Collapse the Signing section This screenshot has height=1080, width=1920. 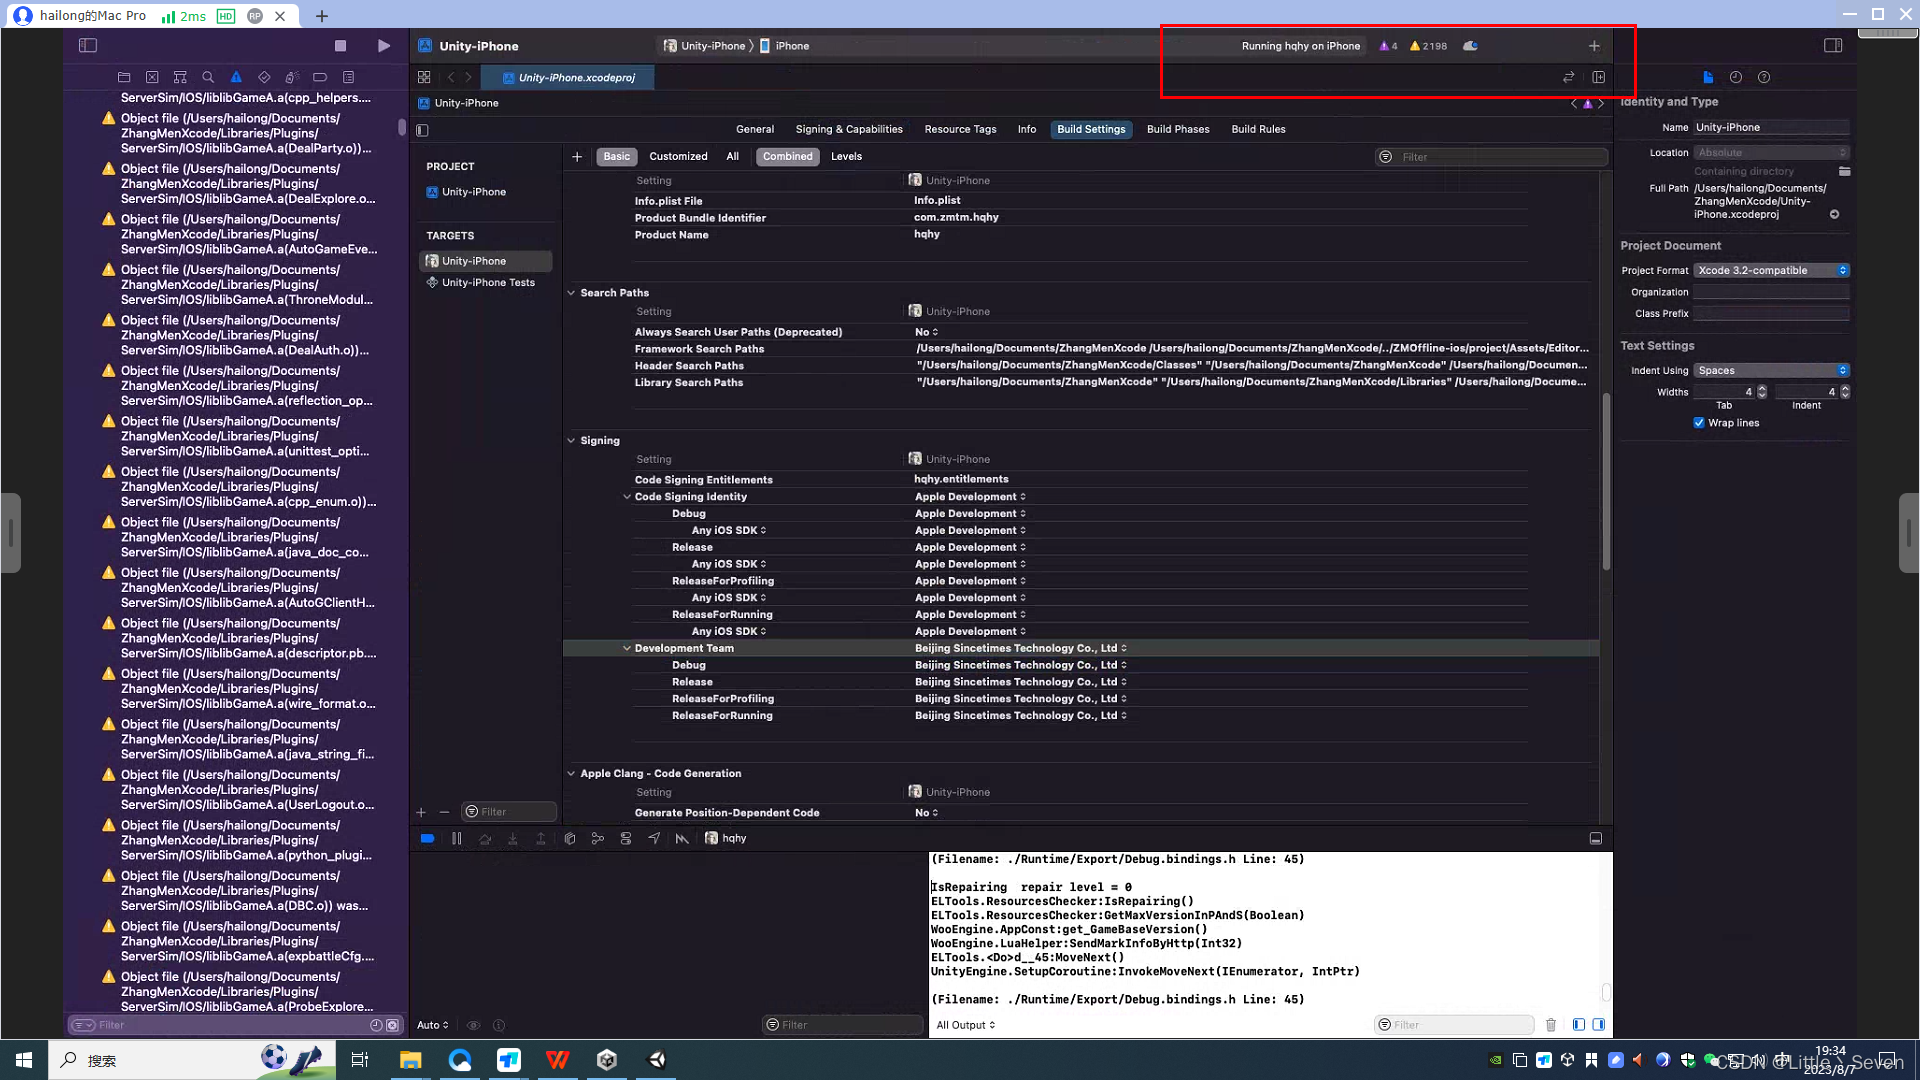[571, 441]
